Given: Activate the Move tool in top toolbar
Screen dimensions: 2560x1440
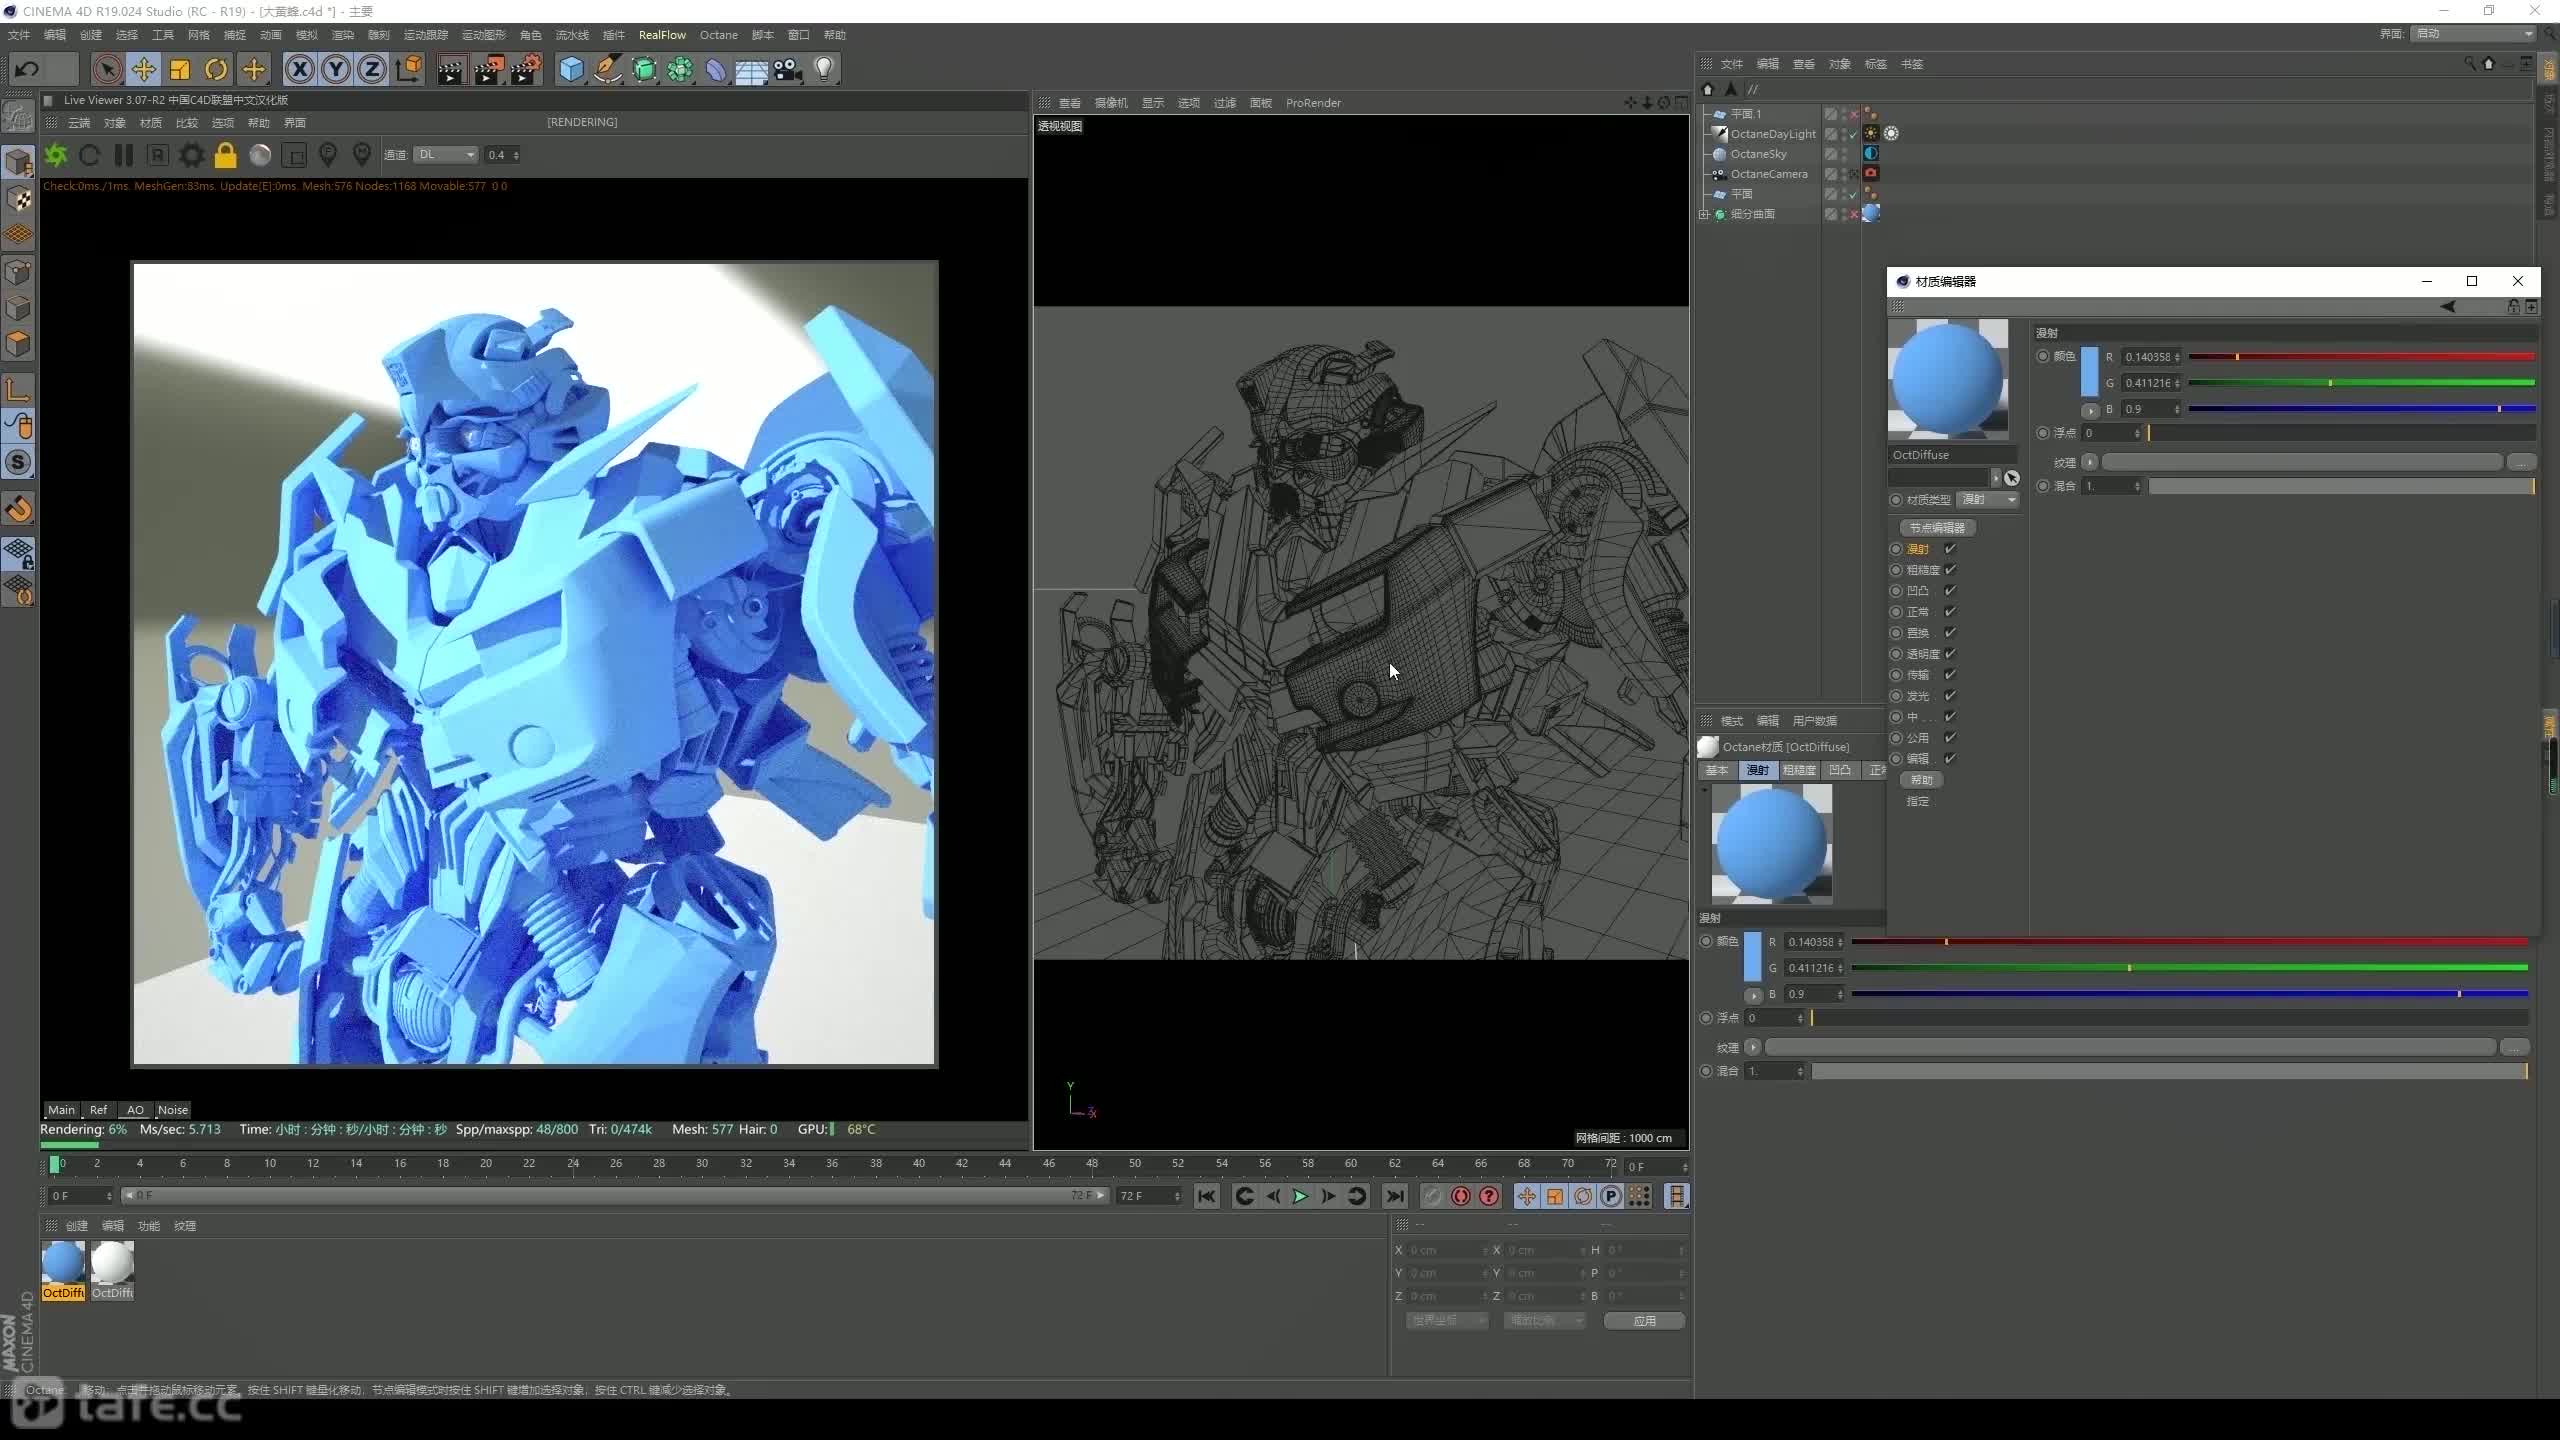Looking at the screenshot, I should (x=144, y=69).
